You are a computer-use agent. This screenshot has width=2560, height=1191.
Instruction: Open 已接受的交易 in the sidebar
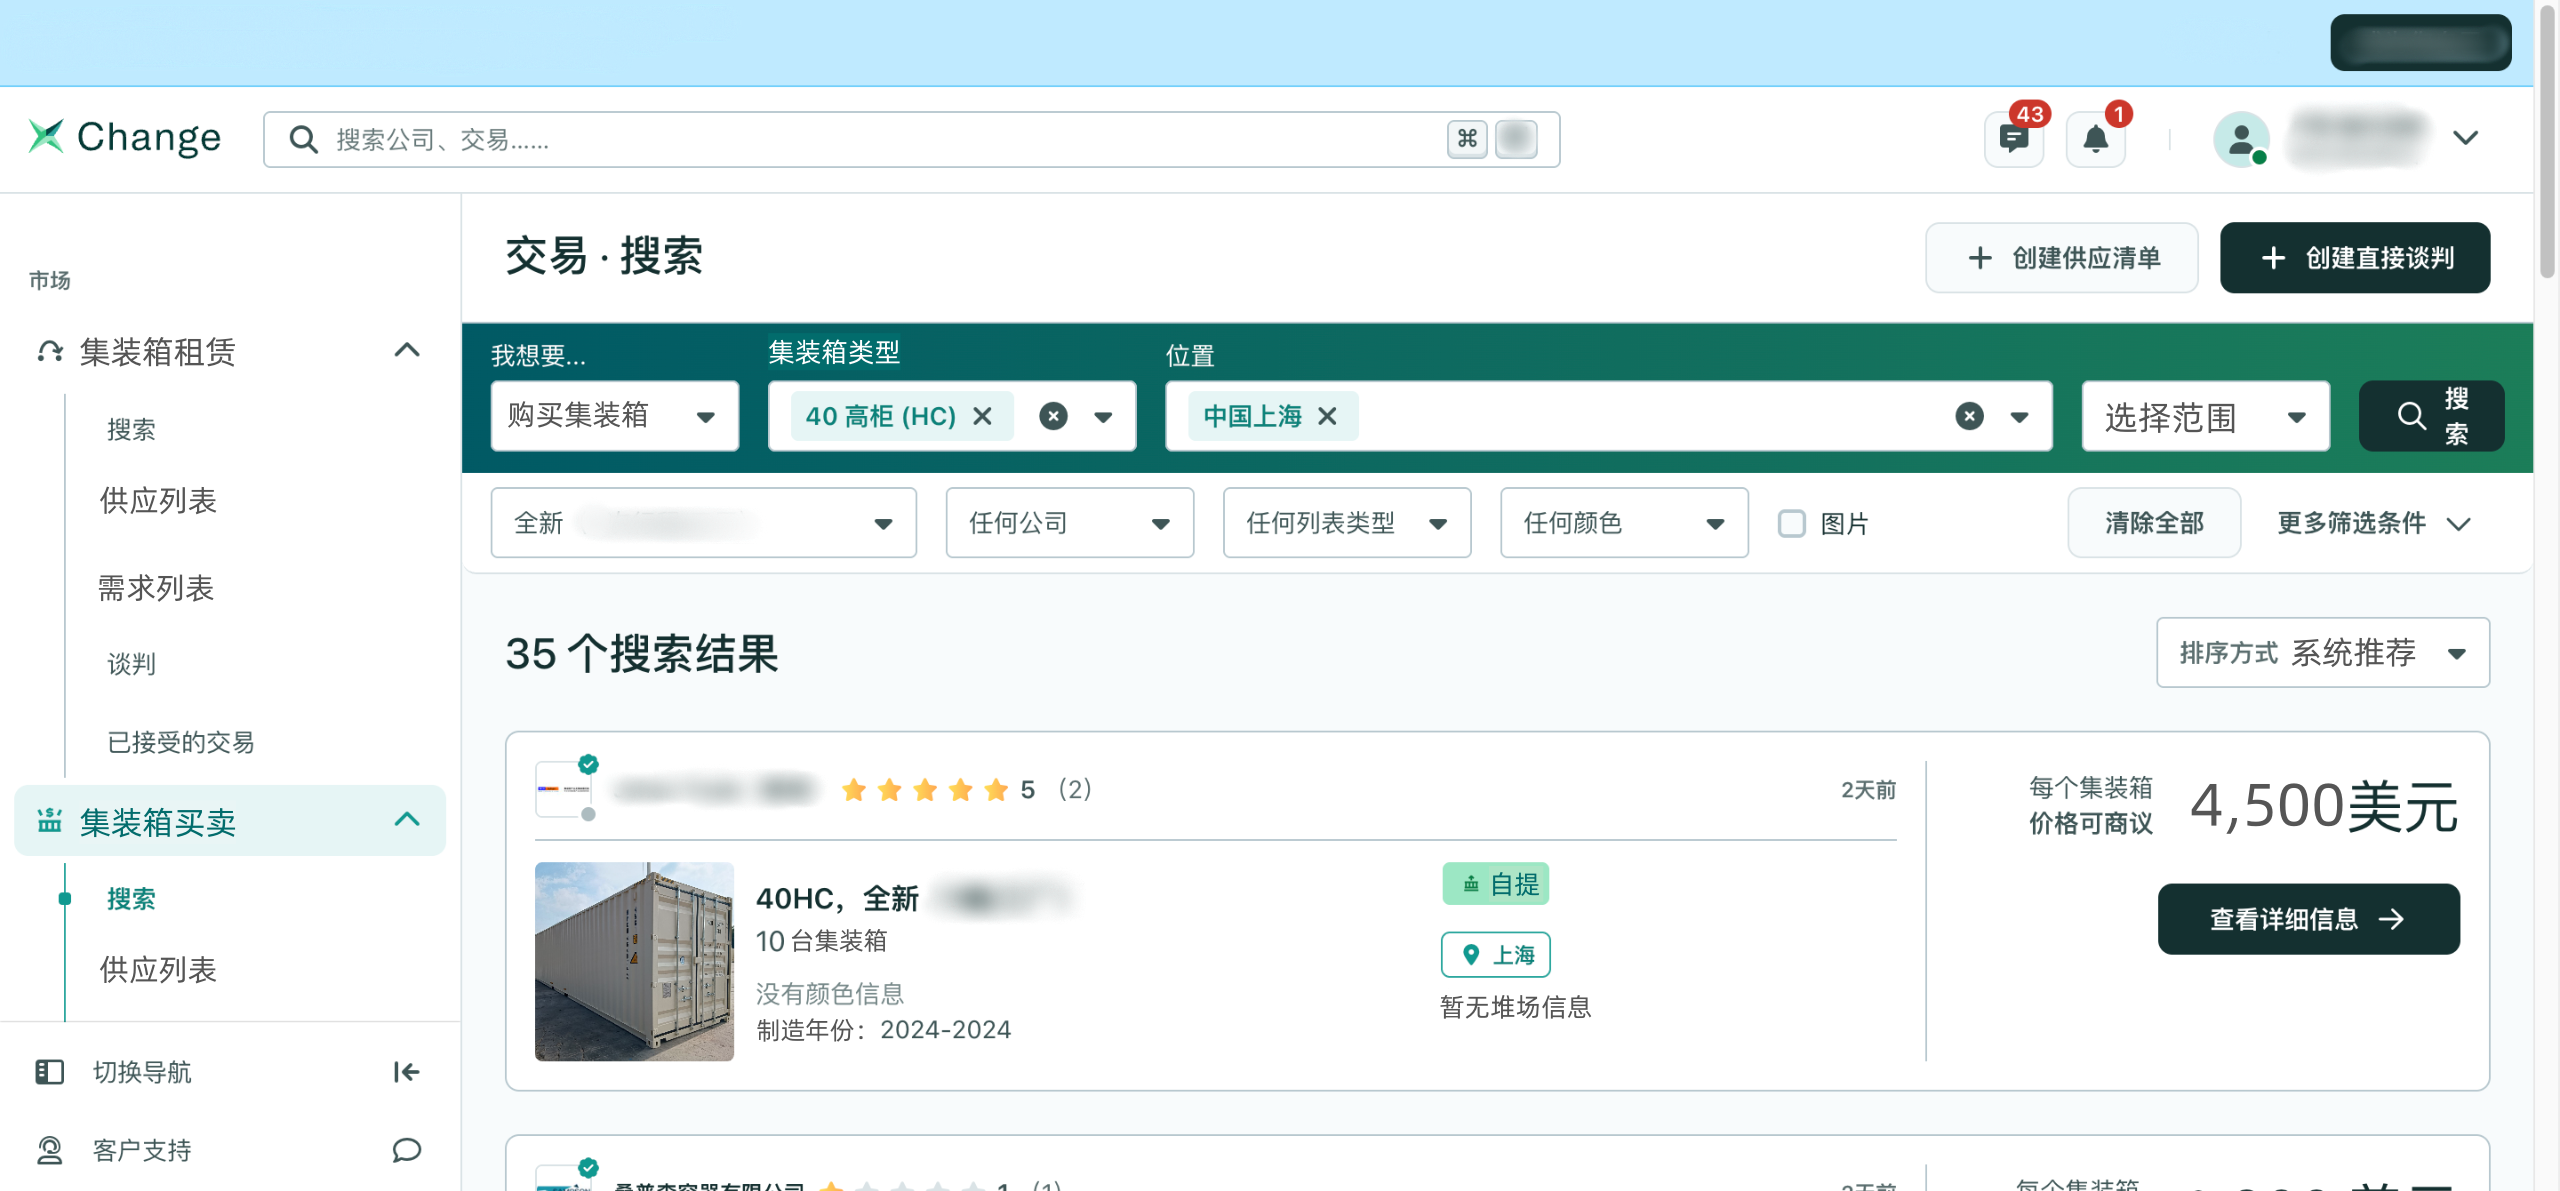coord(181,742)
